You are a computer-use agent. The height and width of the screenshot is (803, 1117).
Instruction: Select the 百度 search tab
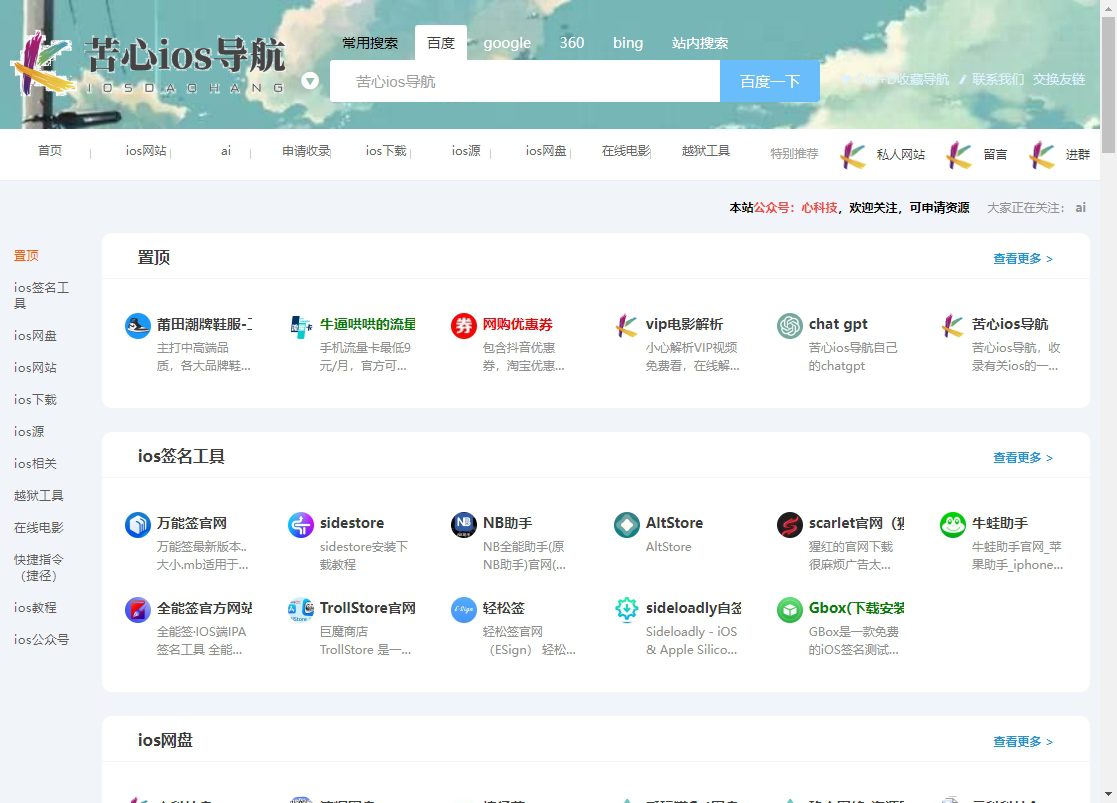(441, 43)
